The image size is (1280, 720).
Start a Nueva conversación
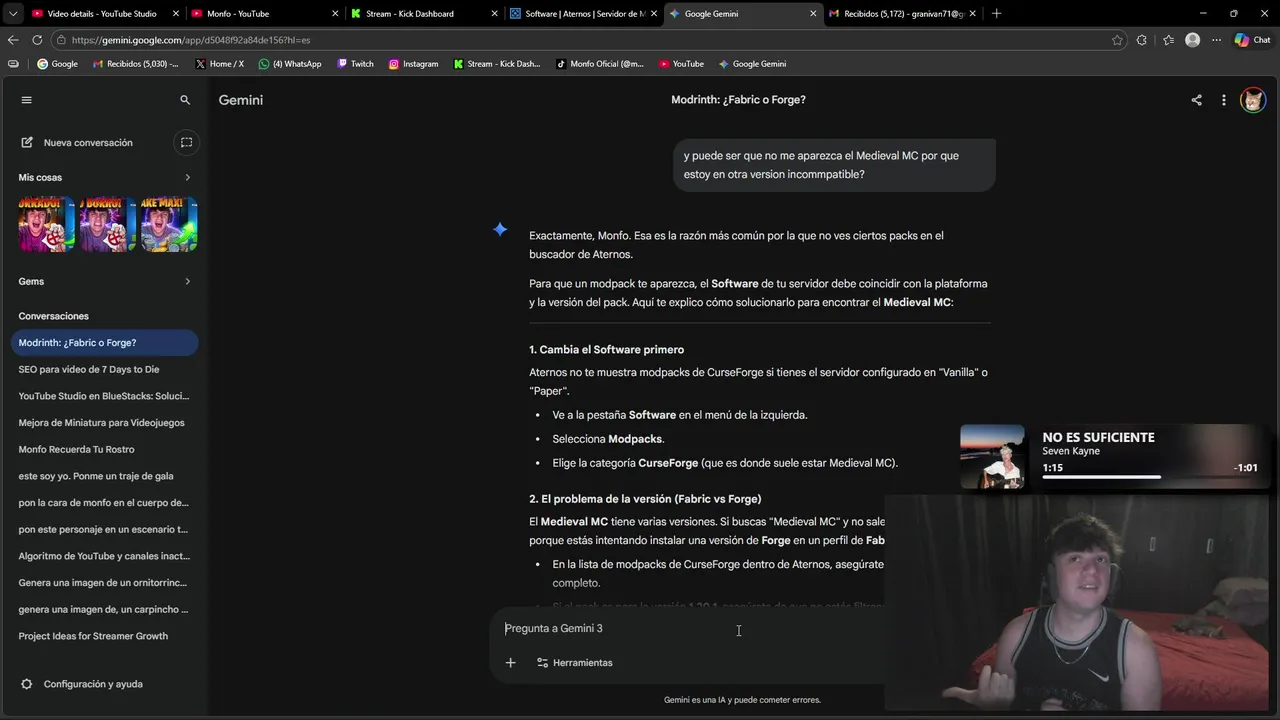pos(77,142)
